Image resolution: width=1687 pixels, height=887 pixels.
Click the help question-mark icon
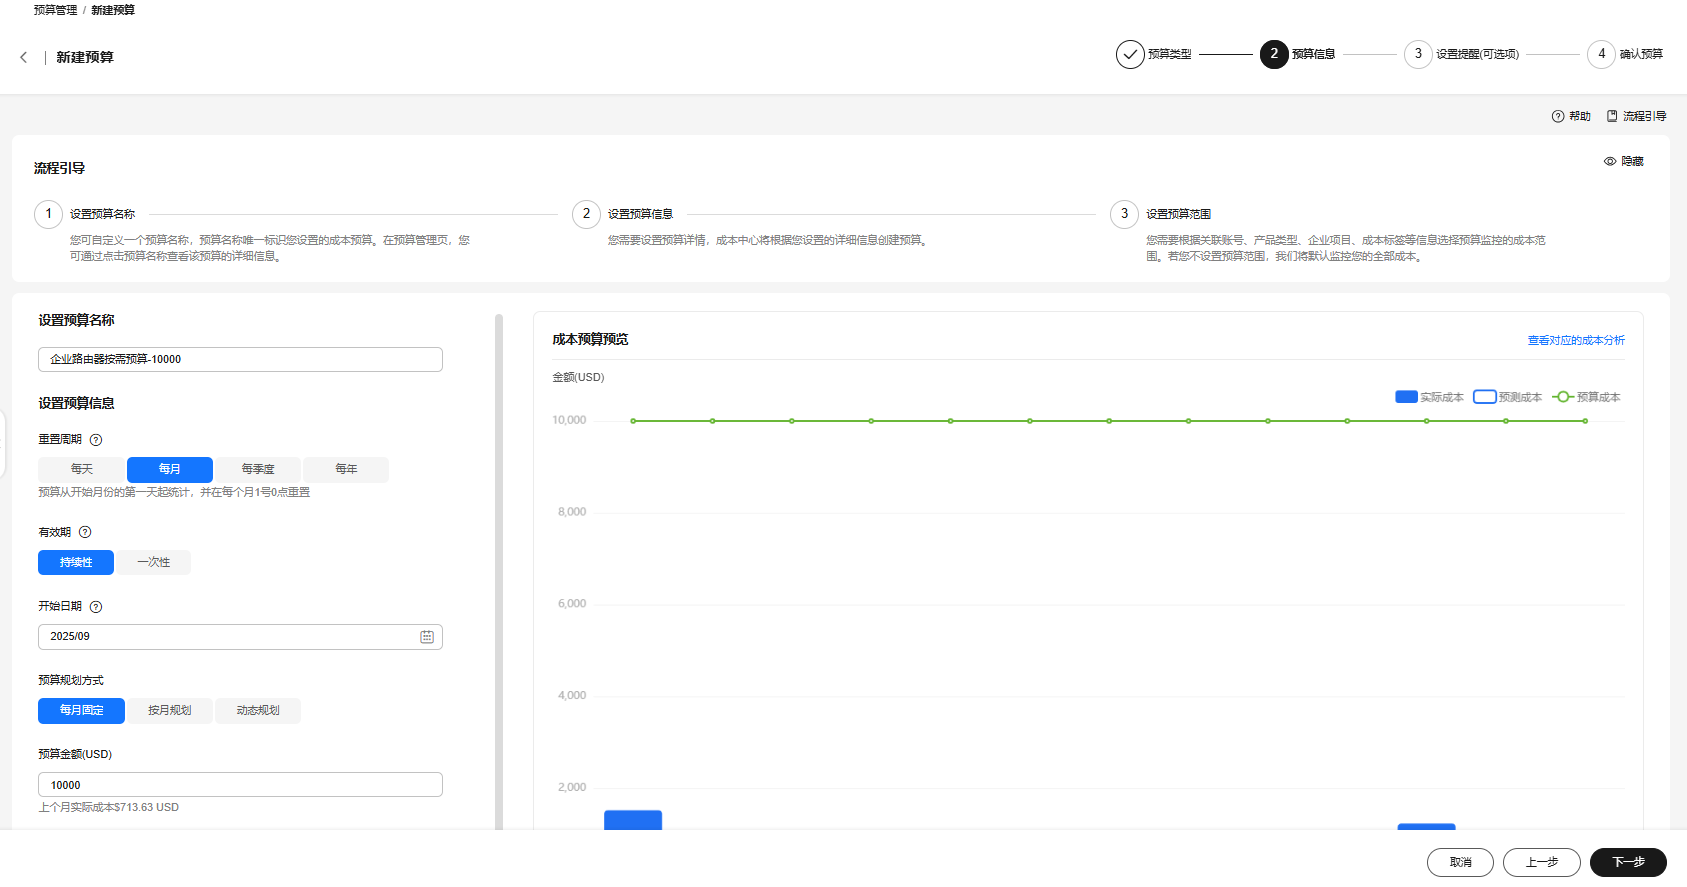[1558, 117]
